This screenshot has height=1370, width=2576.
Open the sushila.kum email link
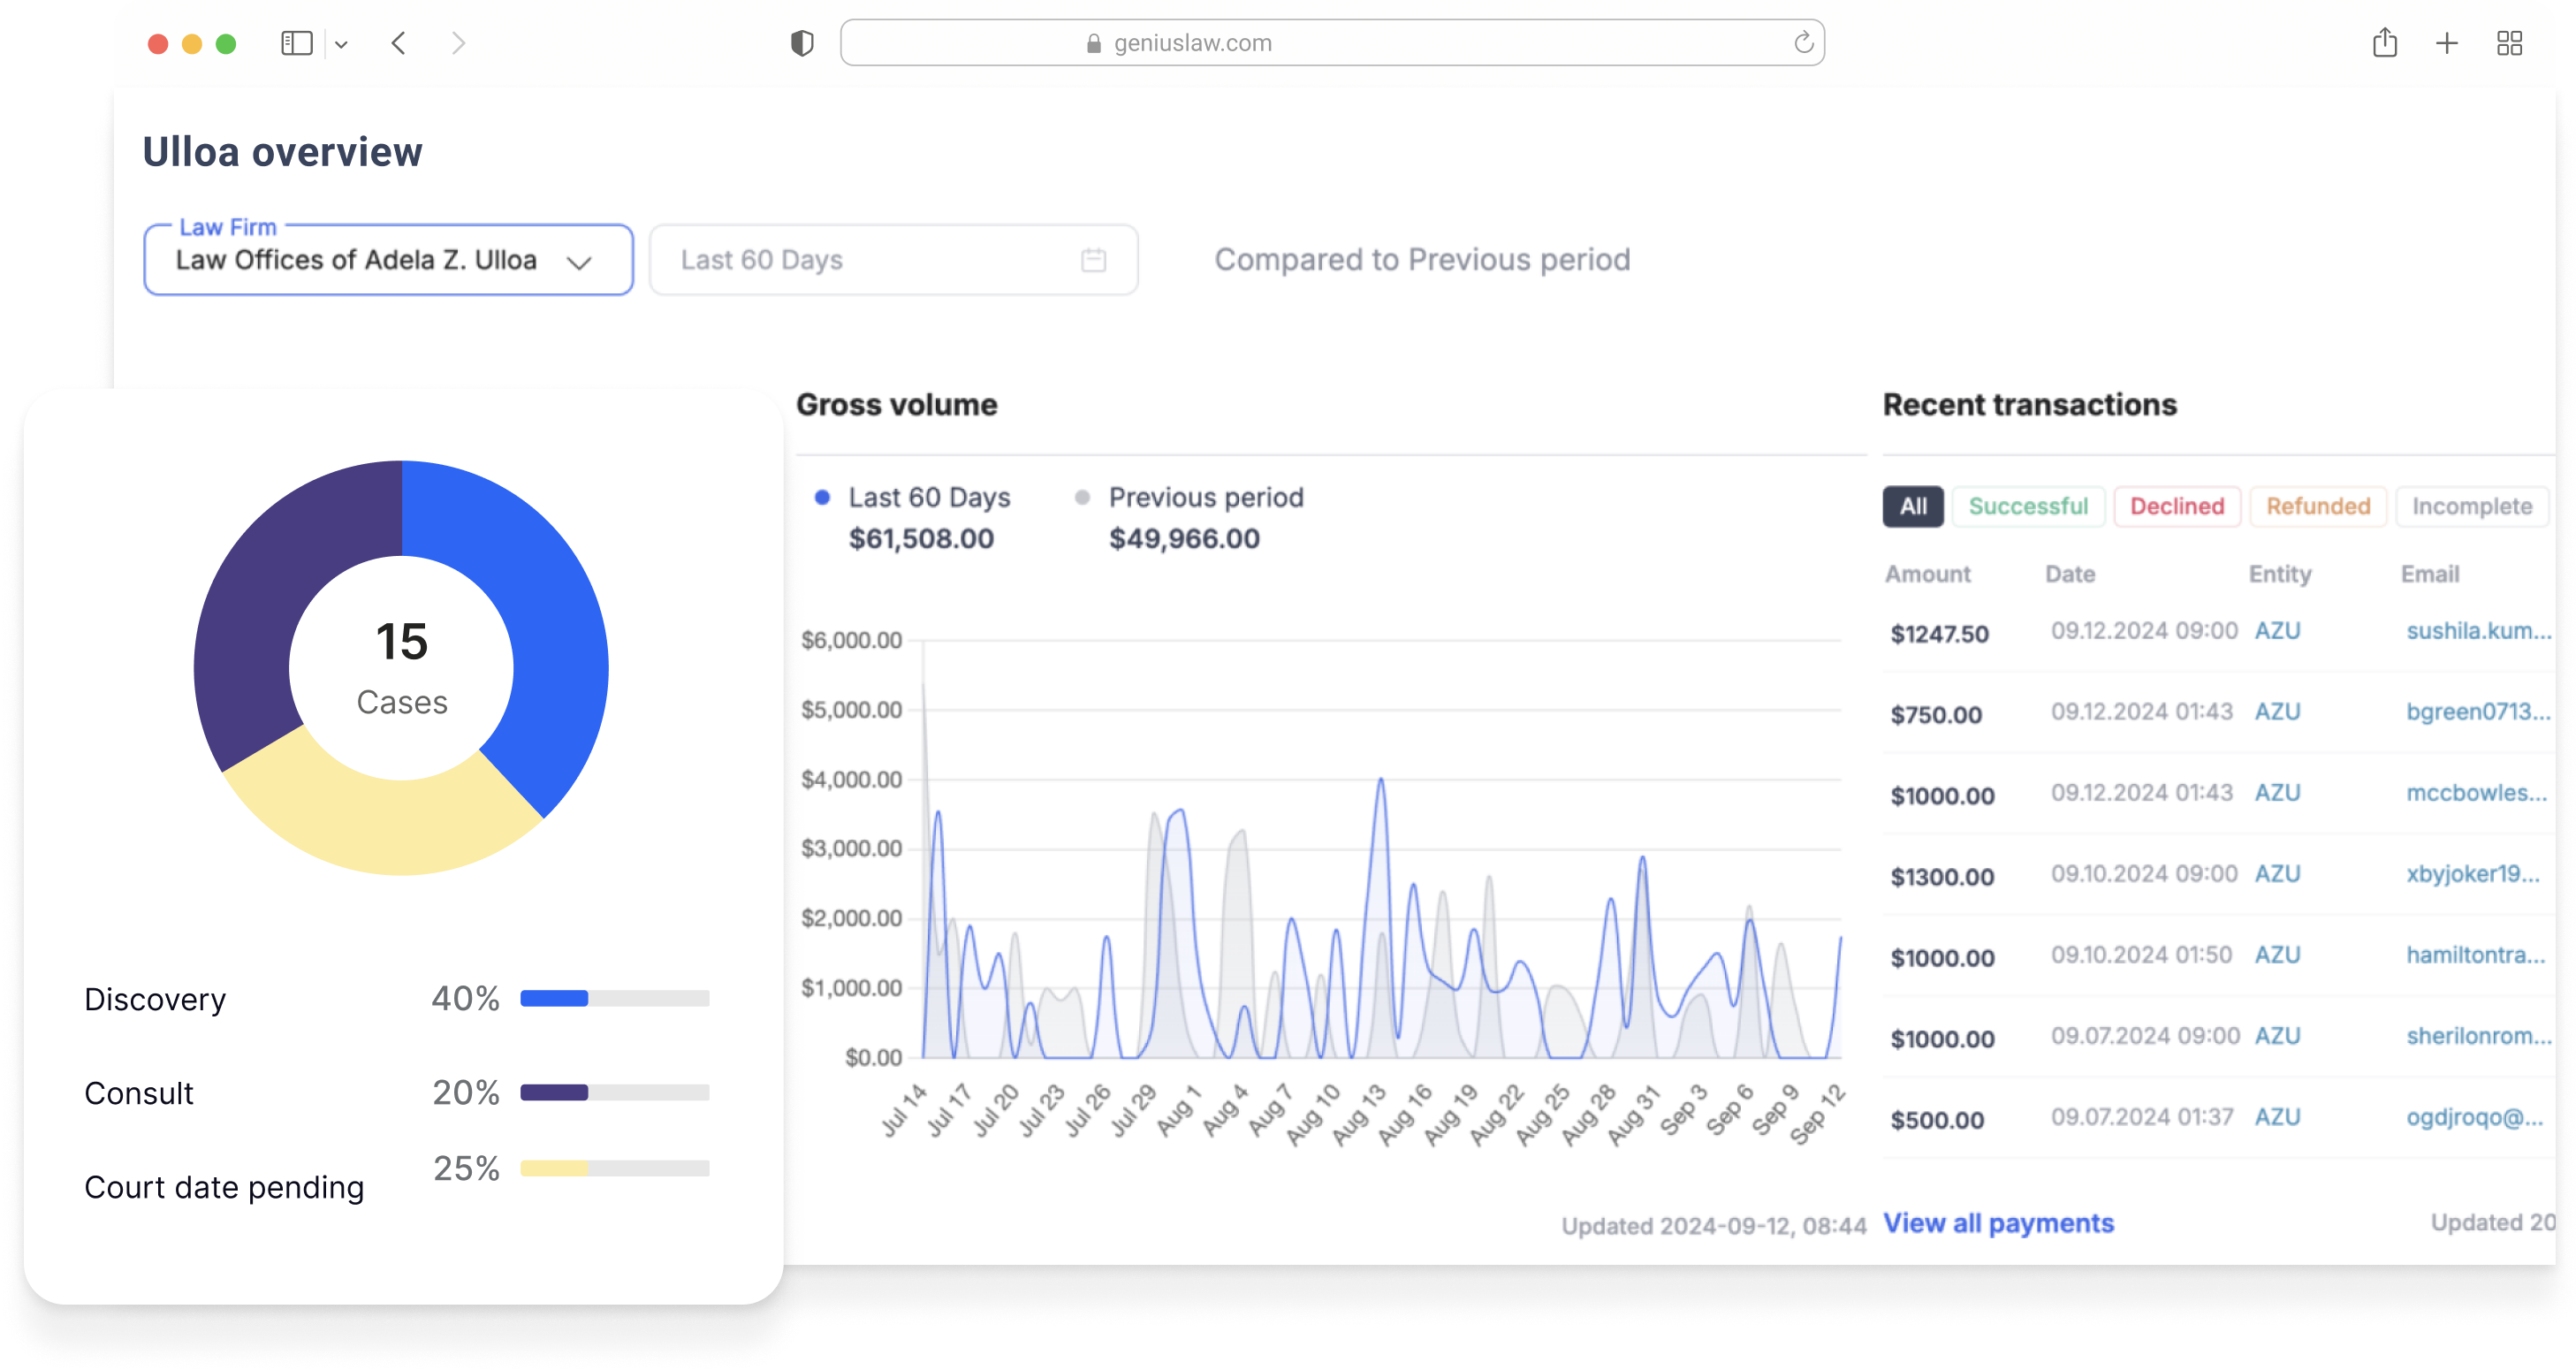click(x=2477, y=631)
